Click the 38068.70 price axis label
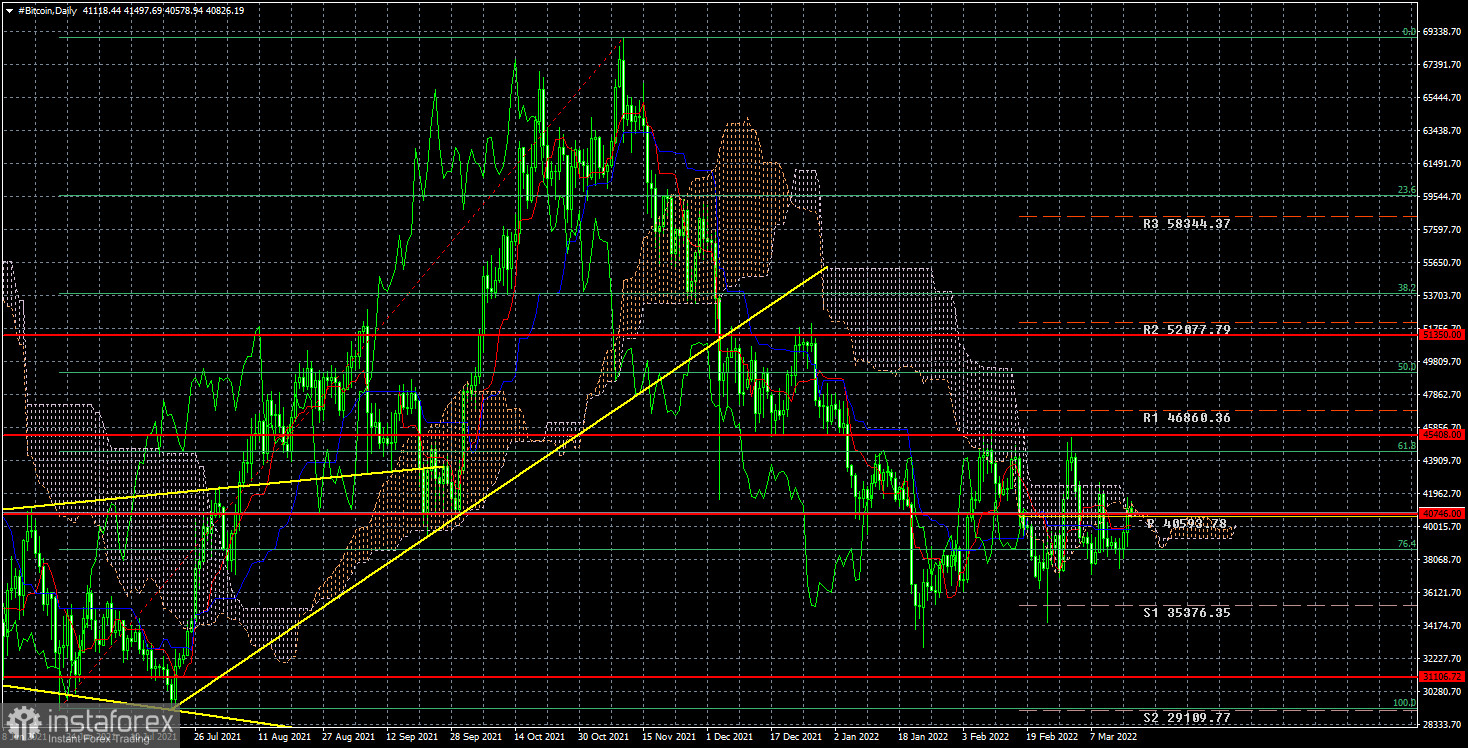The image size is (1468, 748). tap(1443, 560)
